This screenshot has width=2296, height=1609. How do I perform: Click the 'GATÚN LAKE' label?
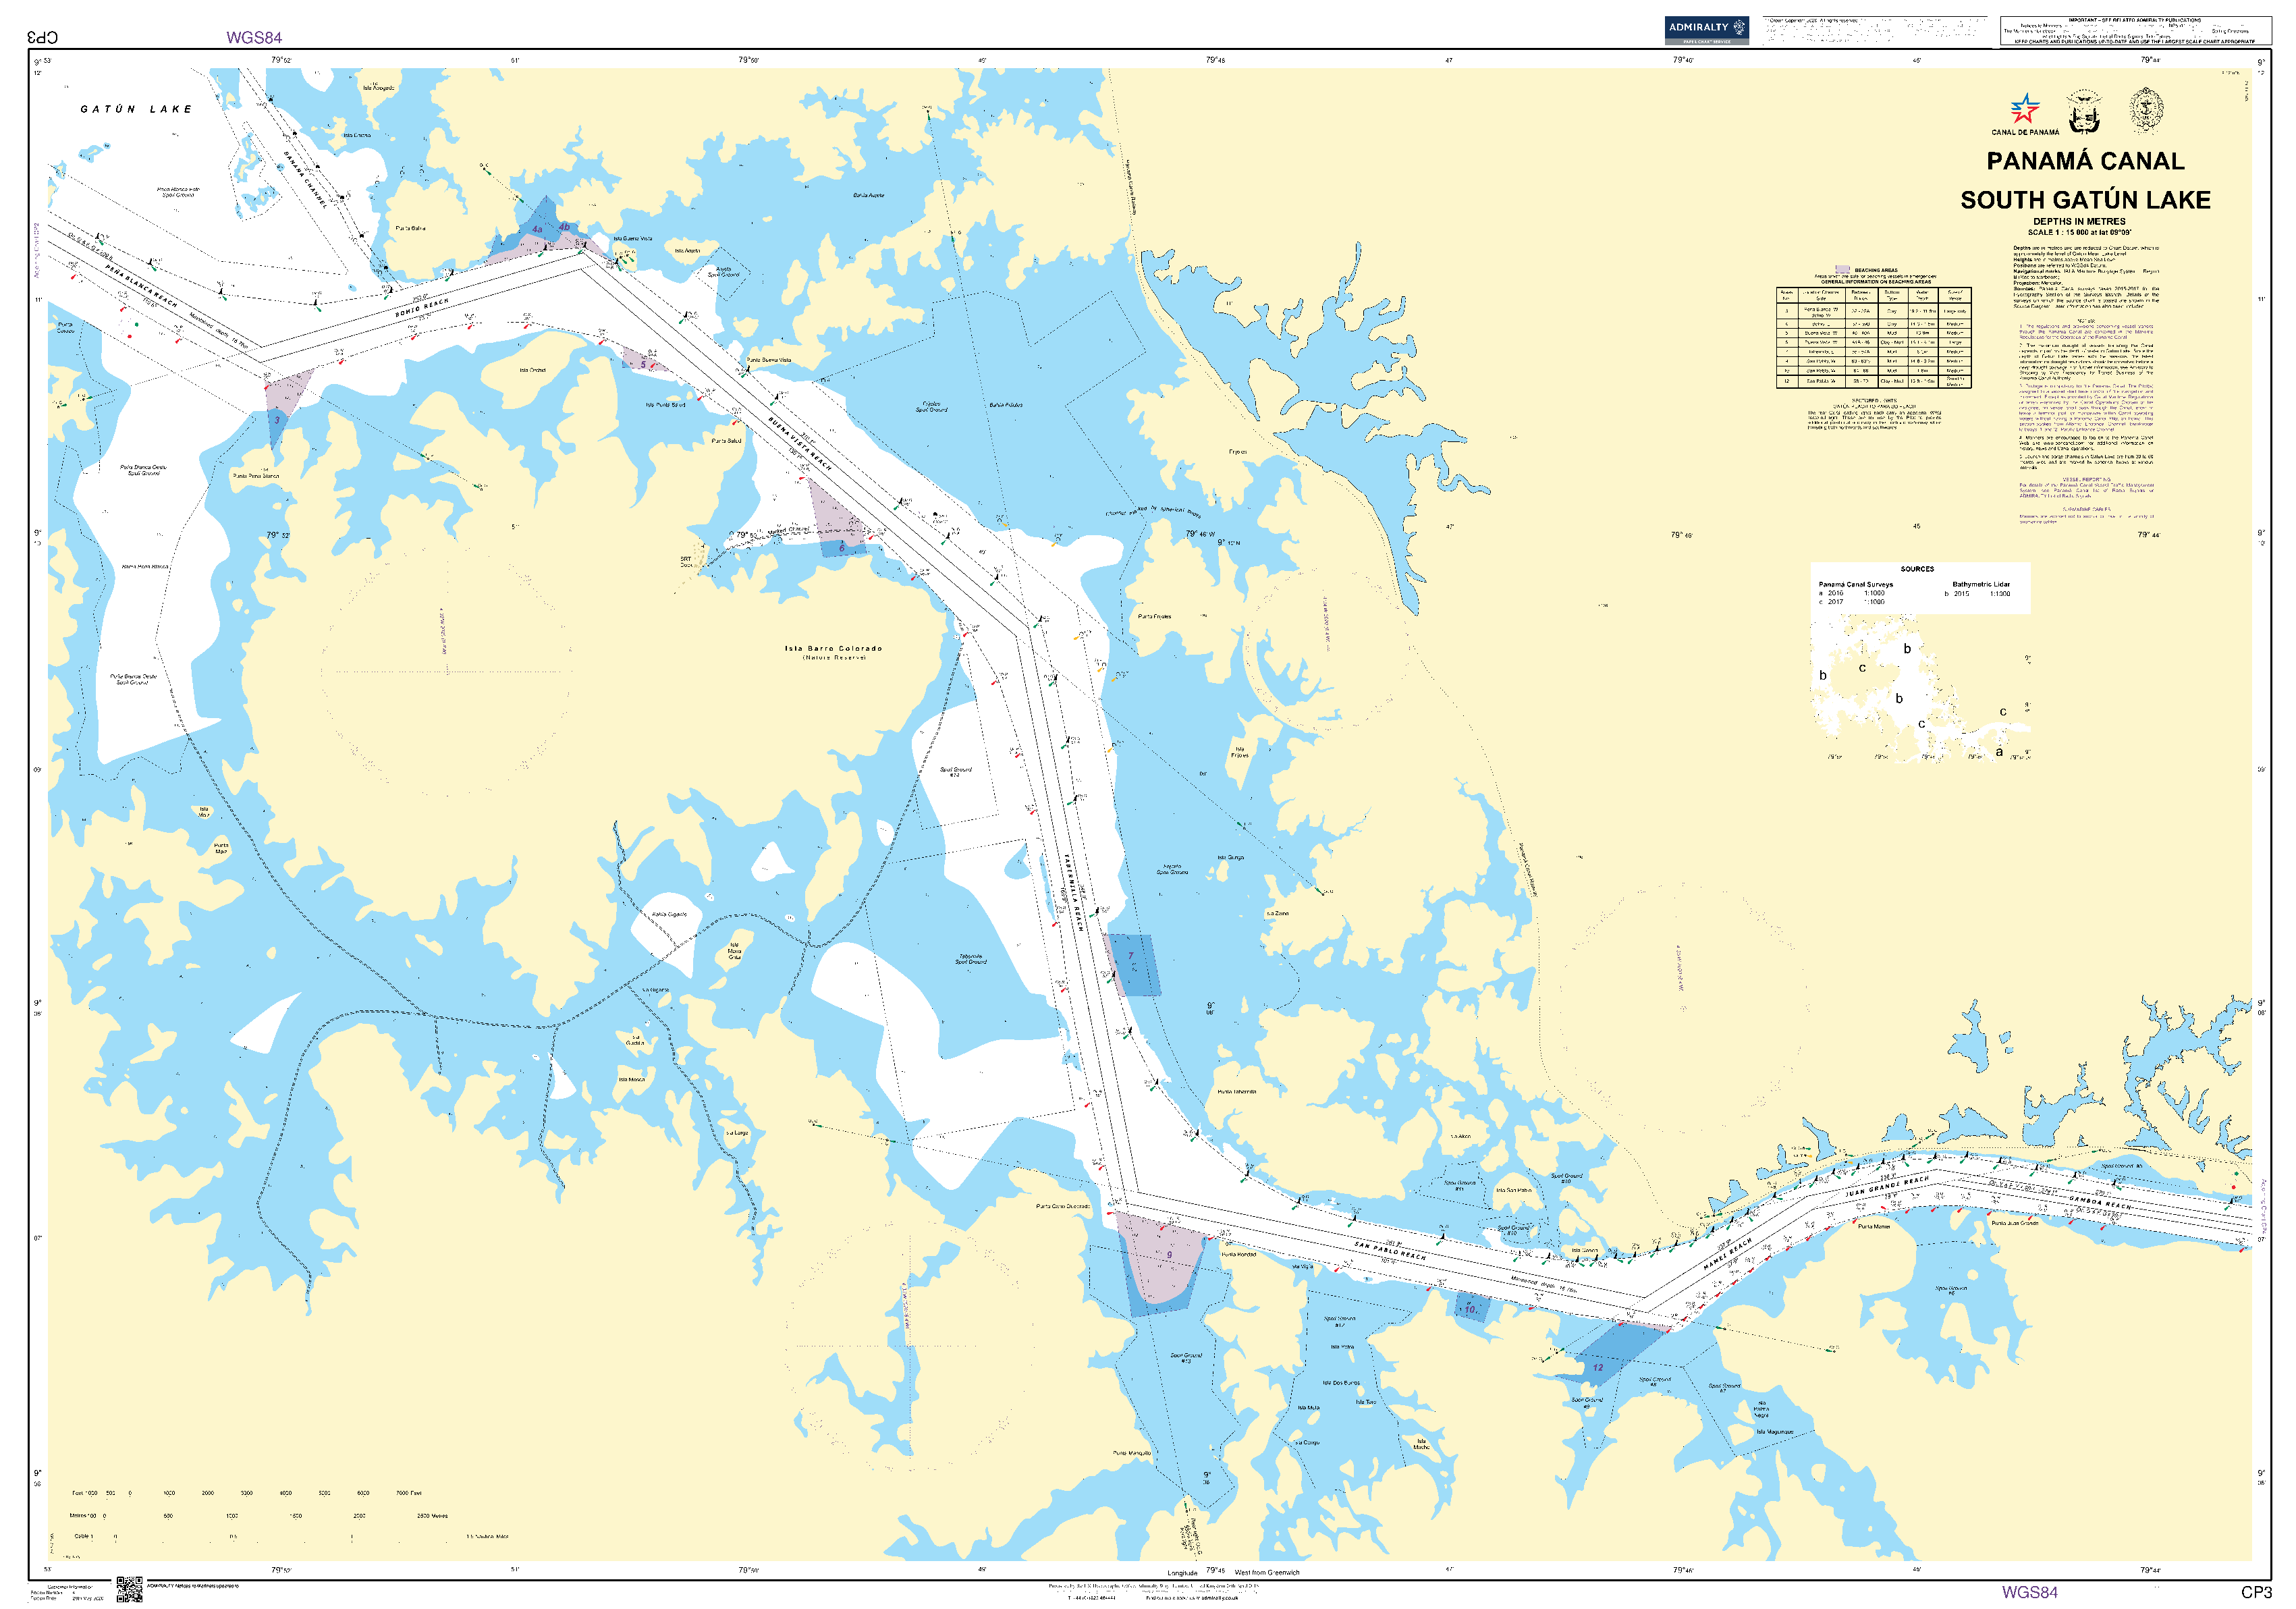tap(136, 109)
